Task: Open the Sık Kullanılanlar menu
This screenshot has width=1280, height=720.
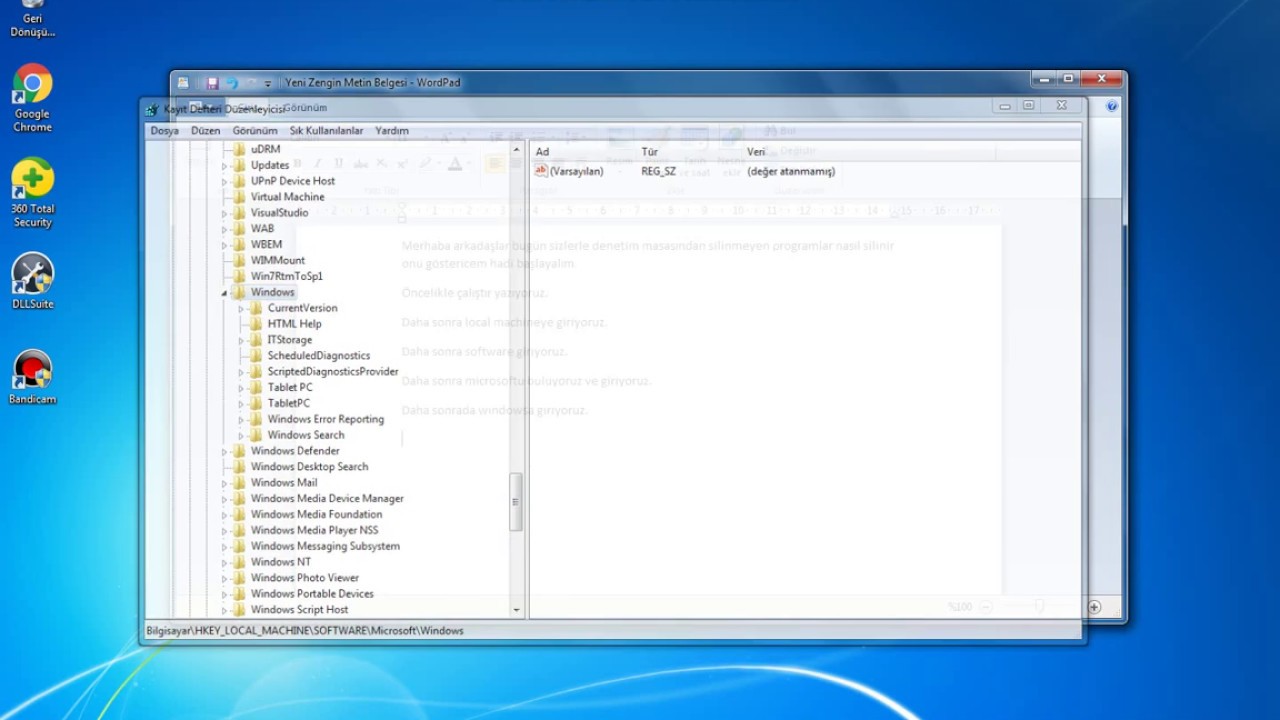Action: coord(326,131)
